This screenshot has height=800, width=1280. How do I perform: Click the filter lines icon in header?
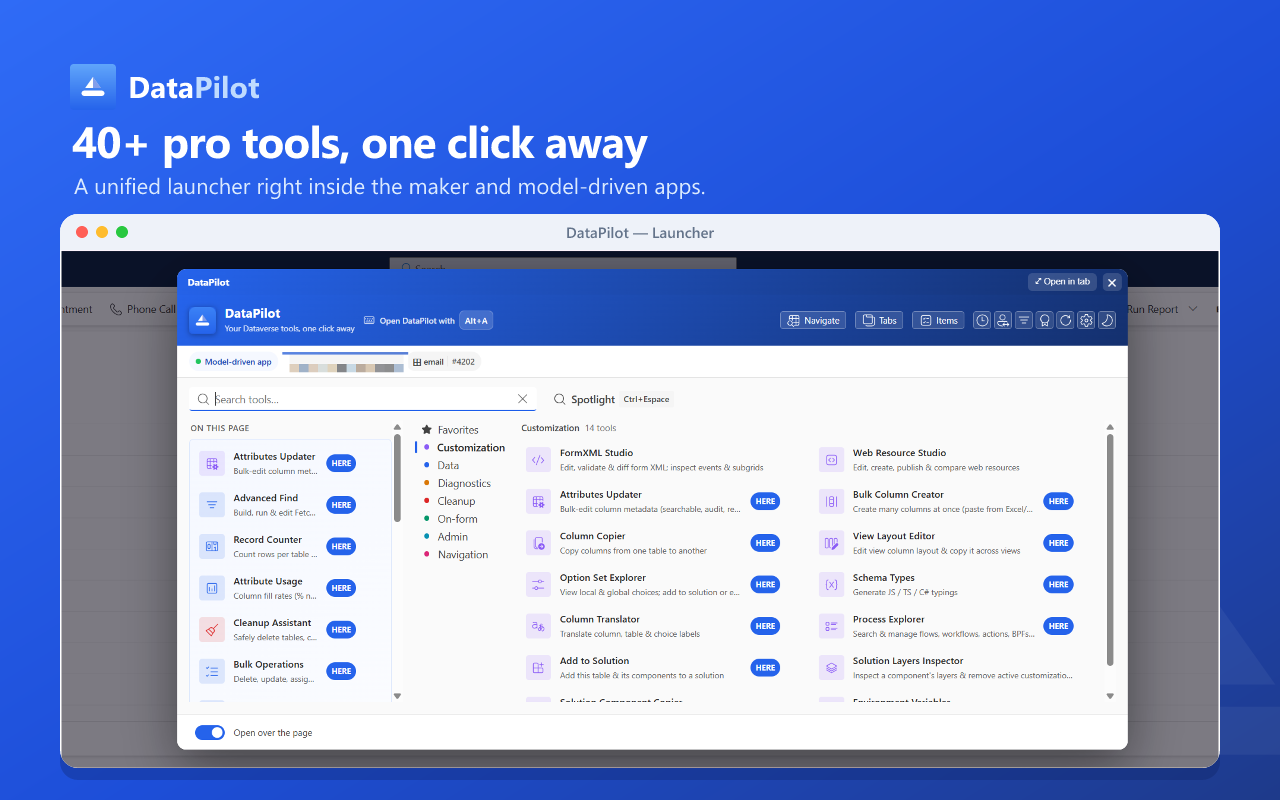tap(1024, 320)
